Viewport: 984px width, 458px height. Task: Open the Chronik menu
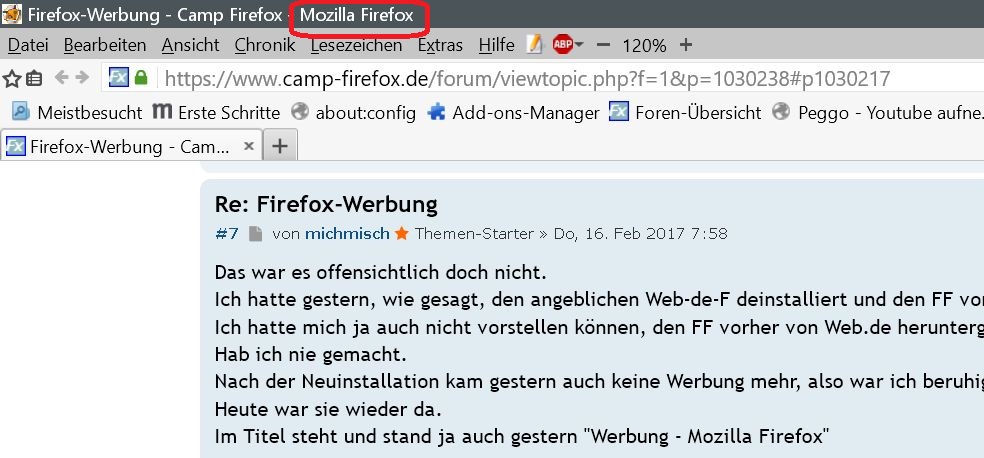[265, 45]
